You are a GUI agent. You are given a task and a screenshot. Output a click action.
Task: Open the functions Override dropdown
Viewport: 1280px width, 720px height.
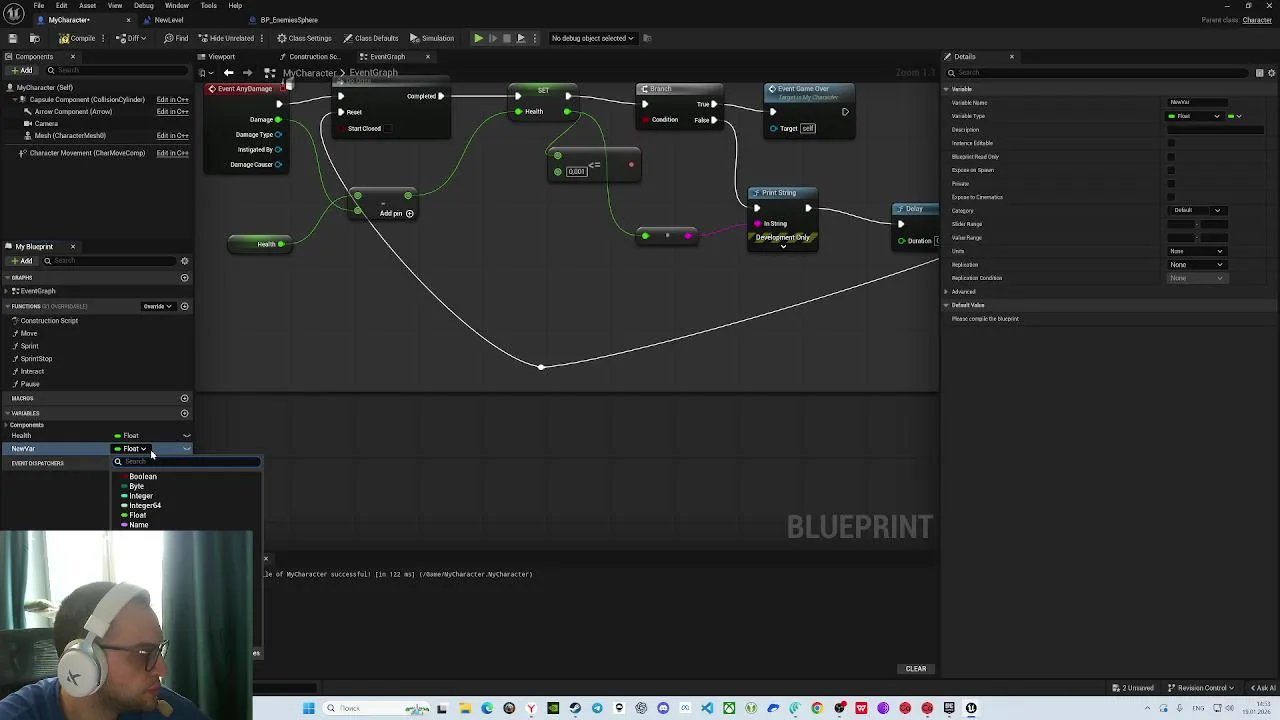point(157,306)
